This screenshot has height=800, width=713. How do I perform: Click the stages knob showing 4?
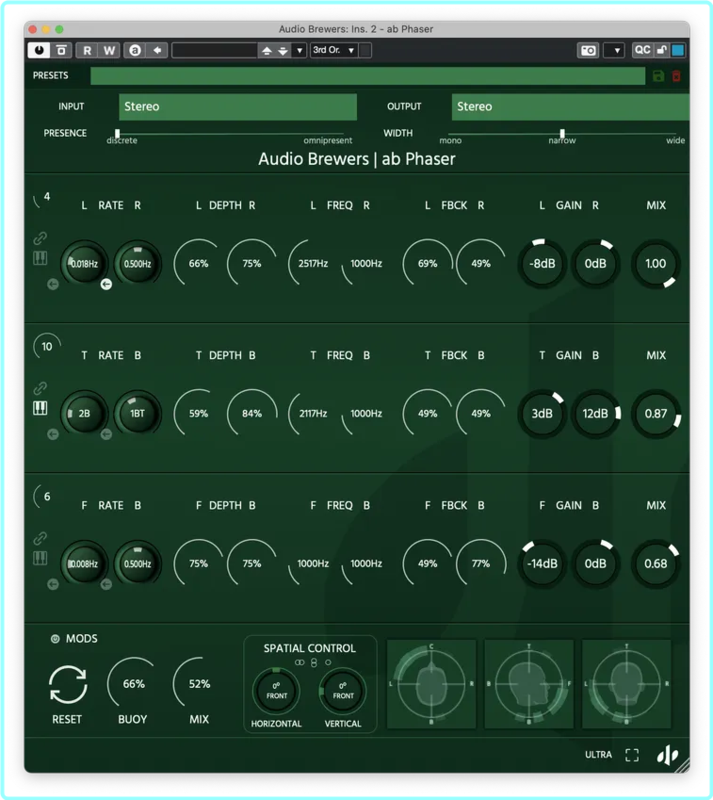[45, 197]
